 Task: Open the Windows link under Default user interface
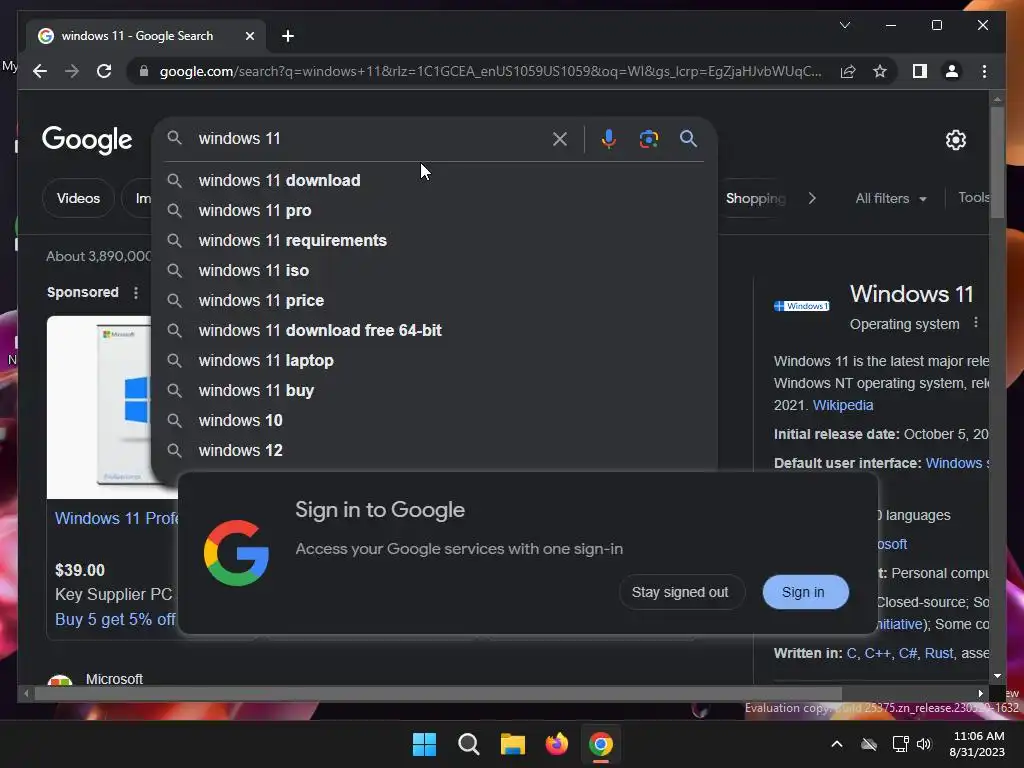[x=957, y=463]
